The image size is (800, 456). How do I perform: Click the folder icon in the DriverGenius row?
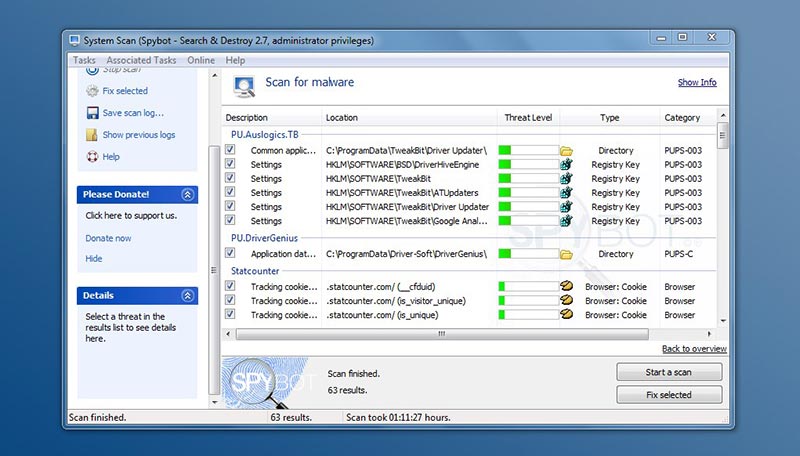click(566, 255)
